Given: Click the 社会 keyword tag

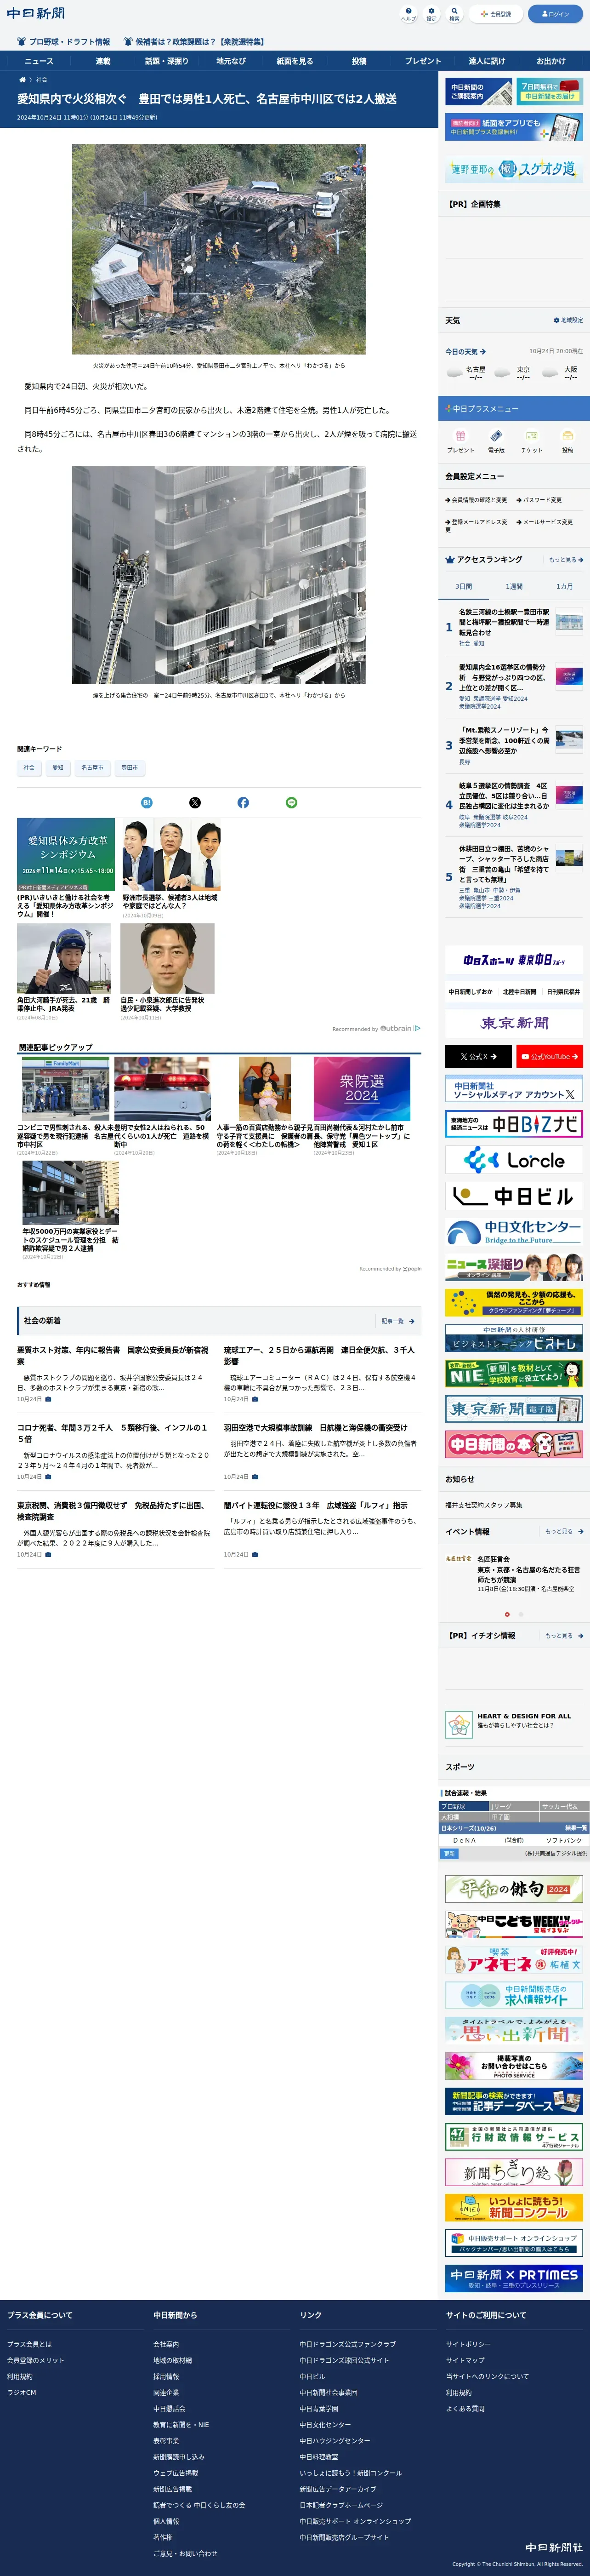Looking at the screenshot, I should pos(29,768).
